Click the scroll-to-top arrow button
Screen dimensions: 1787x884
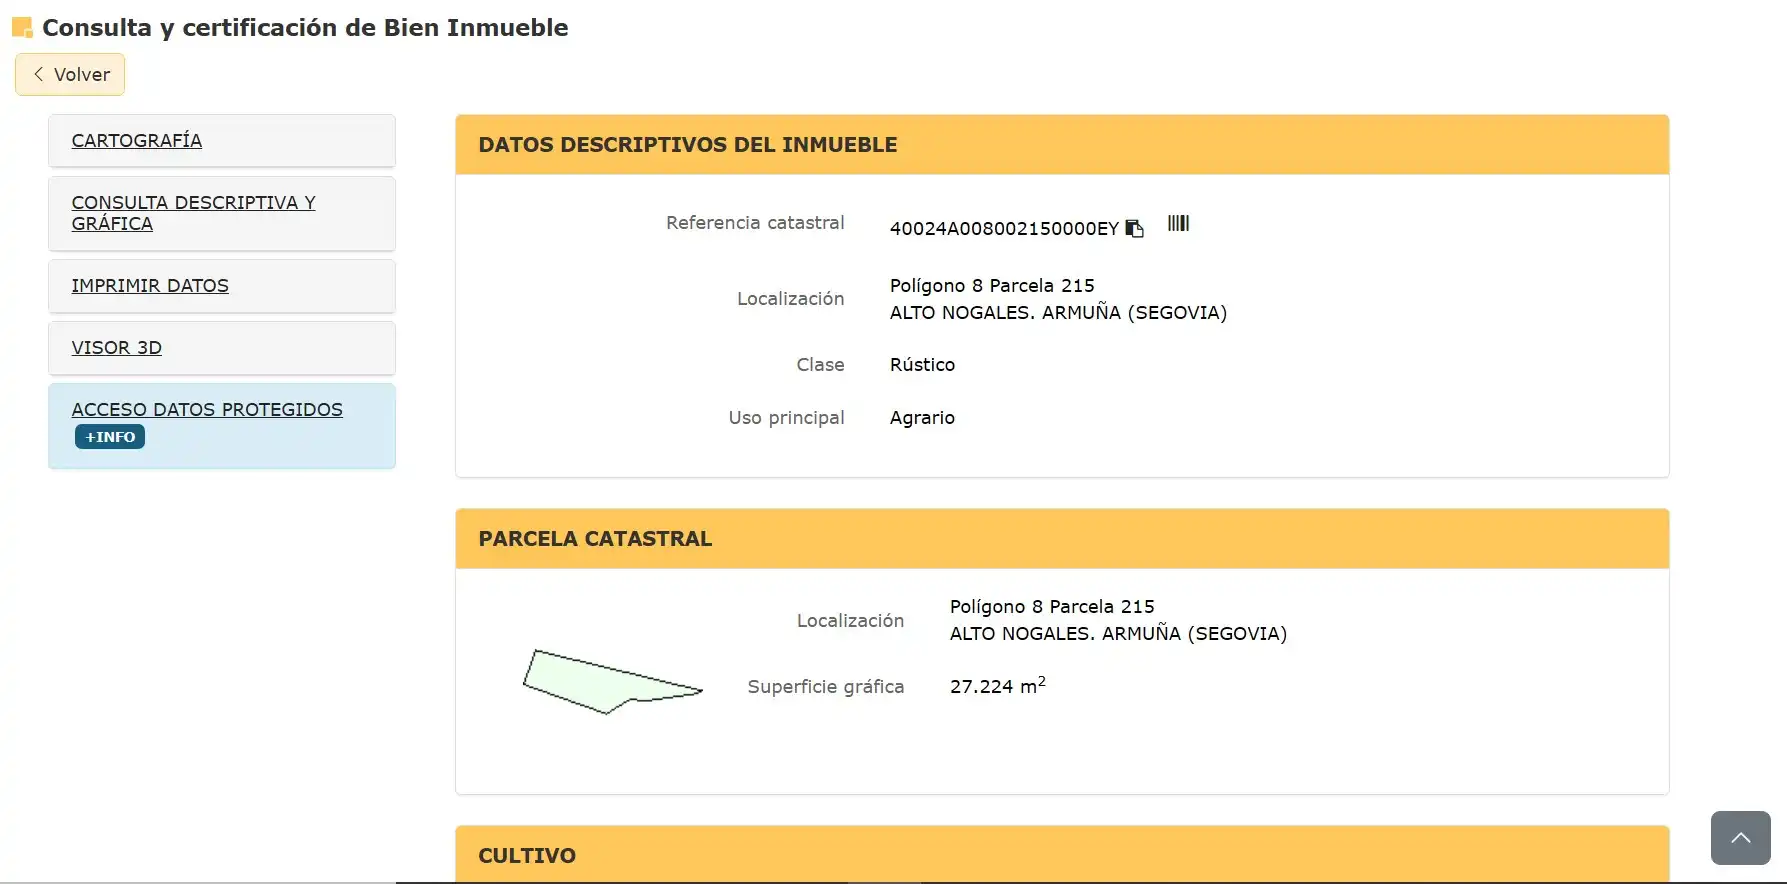[x=1740, y=838]
